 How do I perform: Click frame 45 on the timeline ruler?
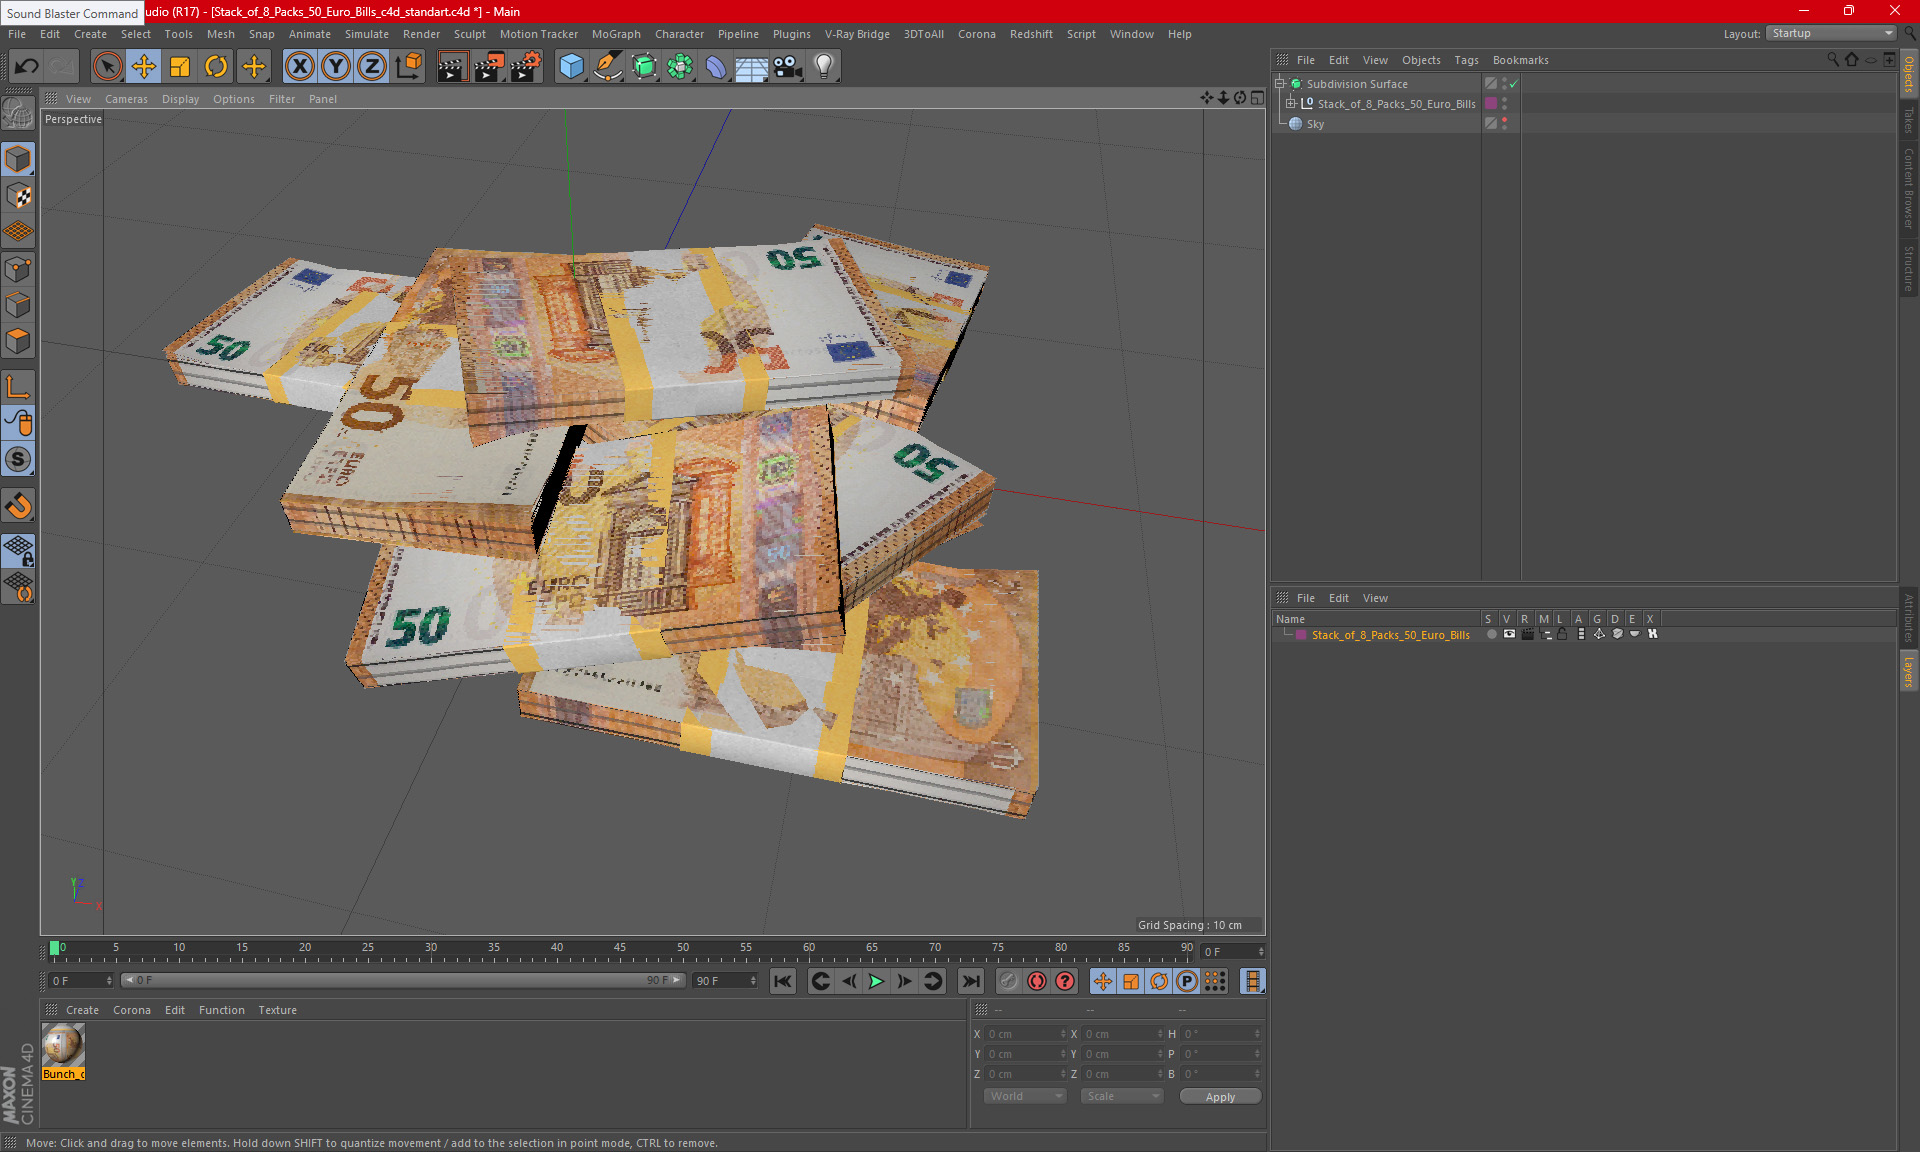coord(619,950)
